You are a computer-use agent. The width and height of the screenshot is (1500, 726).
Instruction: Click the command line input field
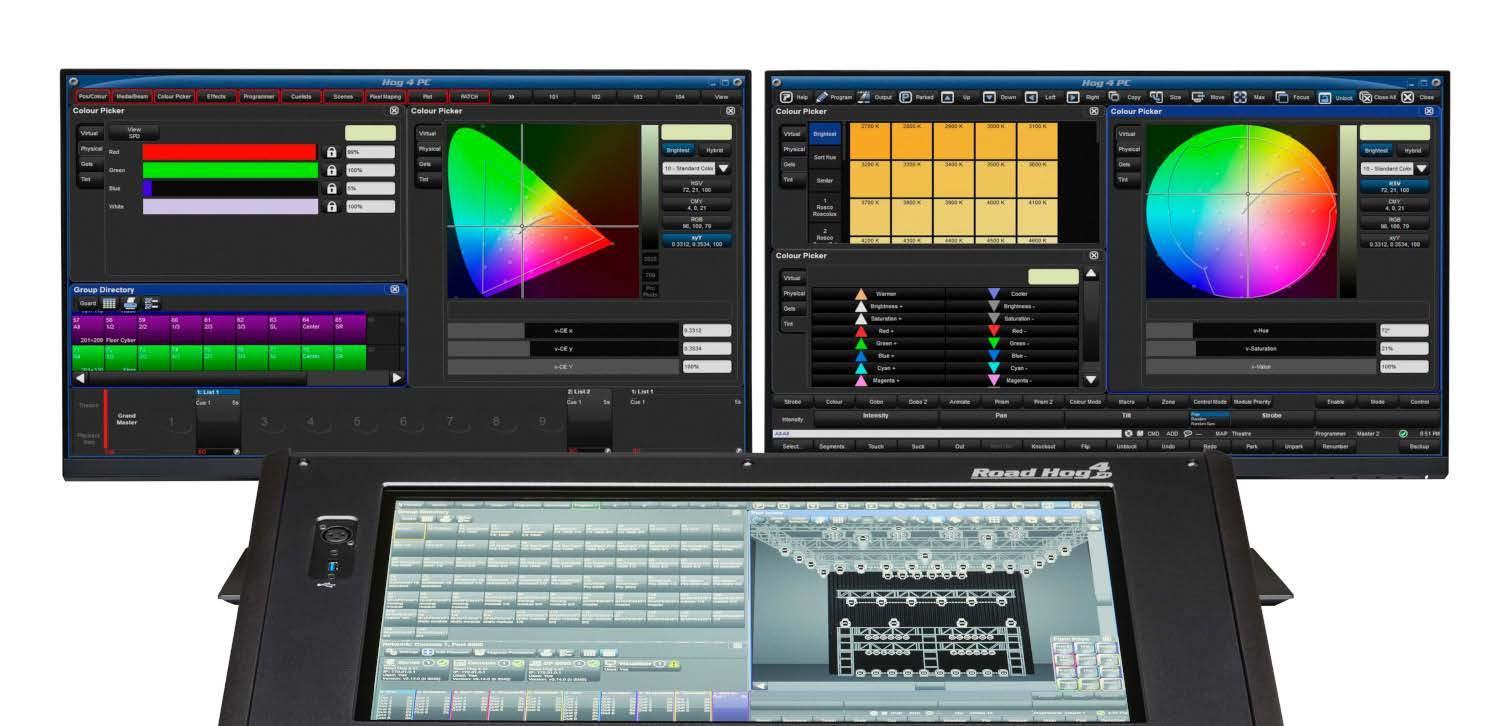947,433
